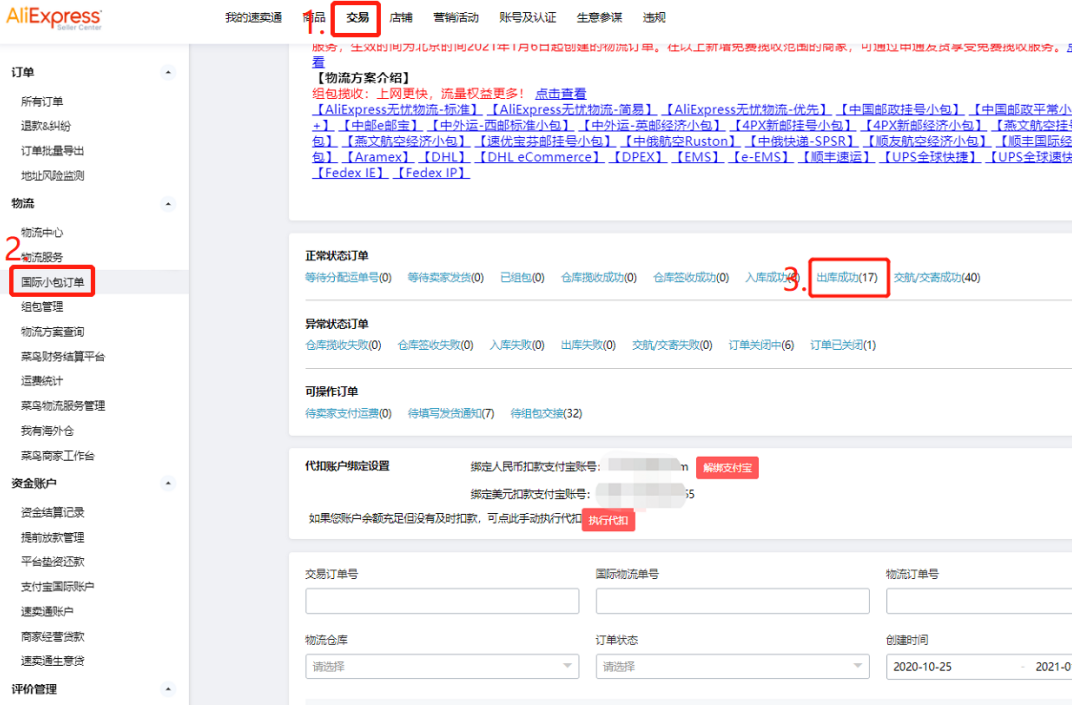This screenshot has width=1072, height=705.
Task: Open 速卖通生意贷 in the sidebar
Action: coord(53,661)
